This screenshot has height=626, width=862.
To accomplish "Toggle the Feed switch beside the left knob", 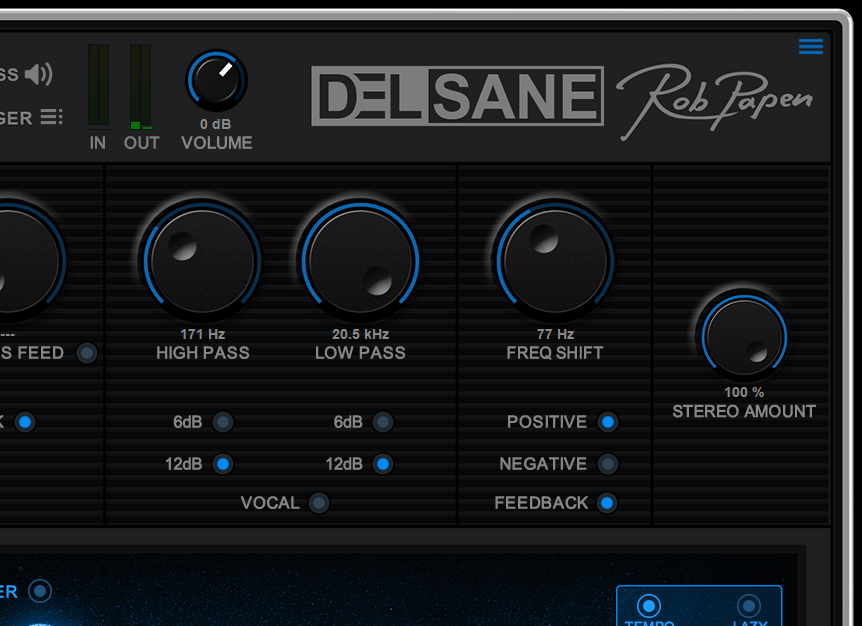I will [87, 353].
